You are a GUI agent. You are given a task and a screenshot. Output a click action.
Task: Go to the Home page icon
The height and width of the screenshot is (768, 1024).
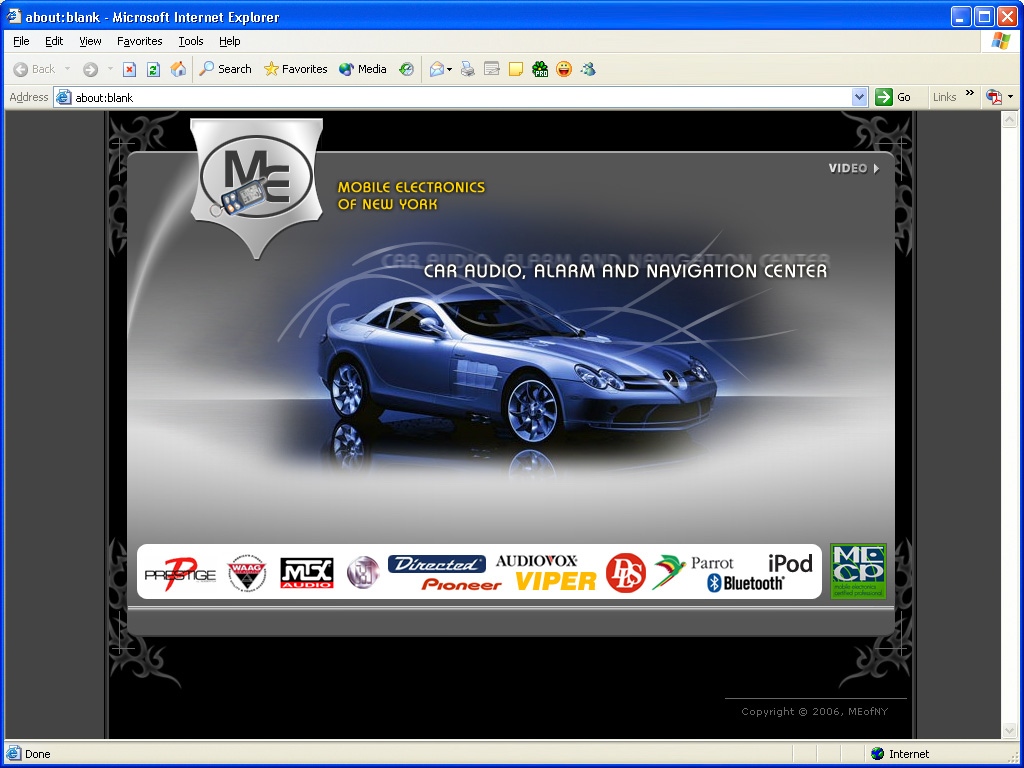tap(178, 69)
